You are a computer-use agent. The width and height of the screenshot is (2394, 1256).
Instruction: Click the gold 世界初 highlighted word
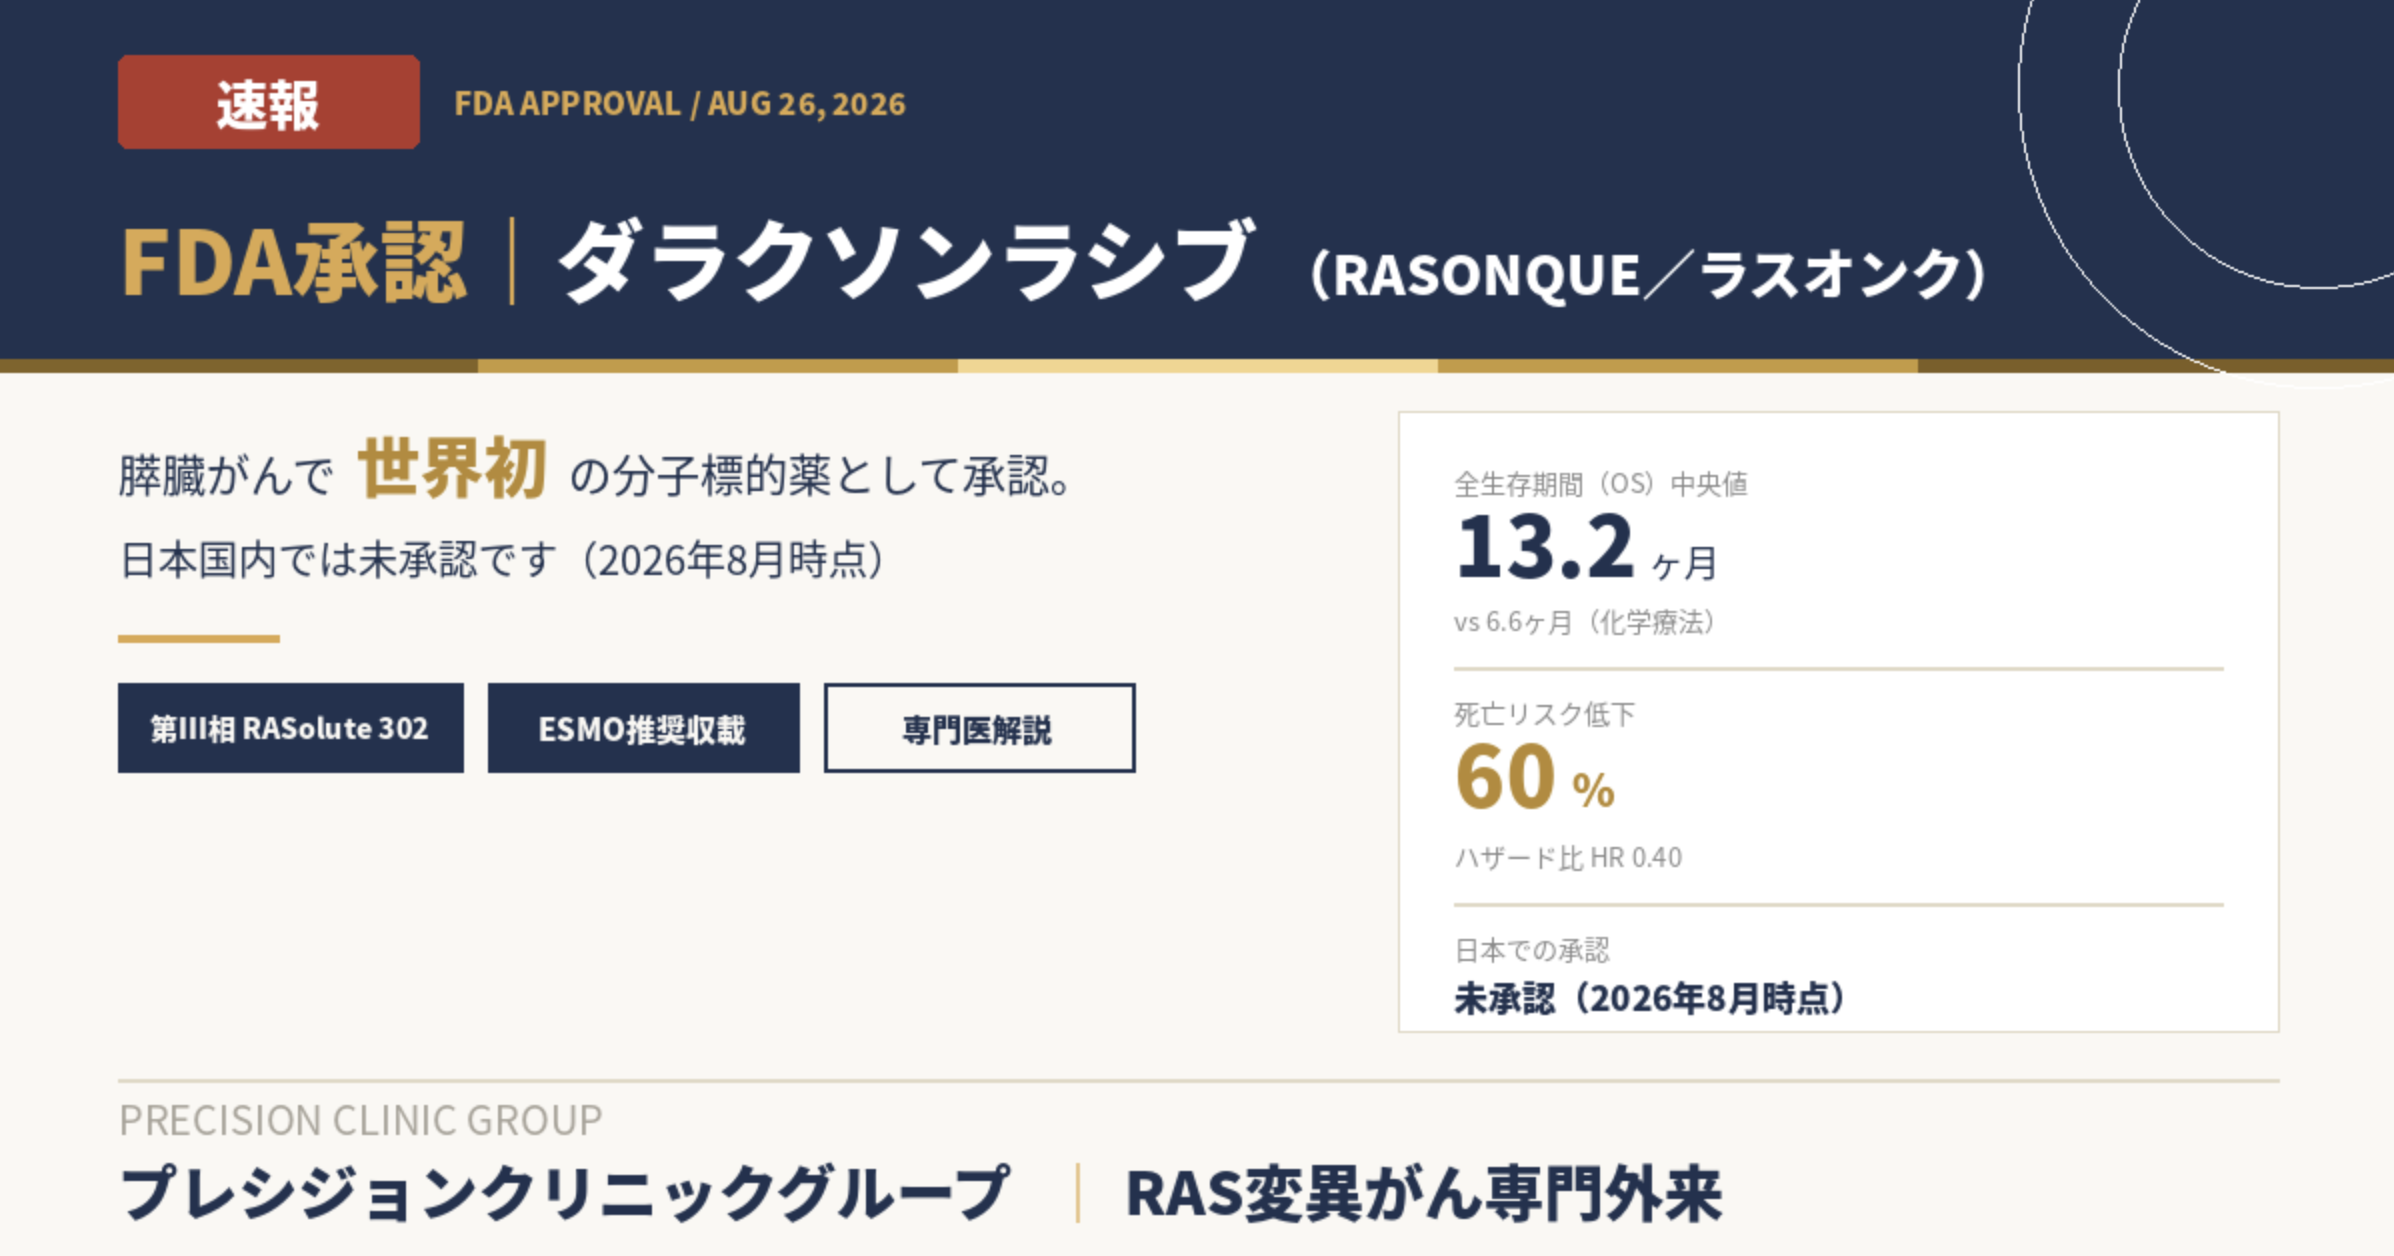(x=452, y=468)
